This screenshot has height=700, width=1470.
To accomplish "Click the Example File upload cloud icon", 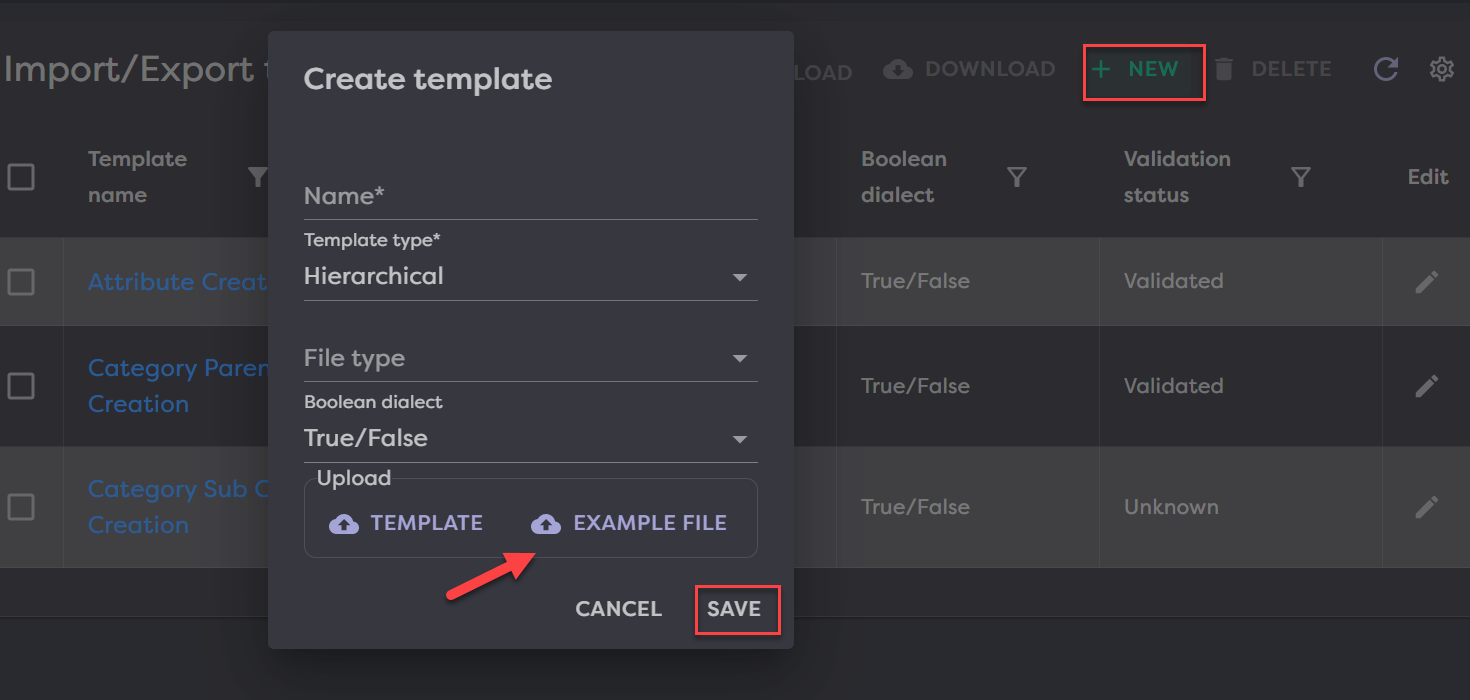I will 545,523.
